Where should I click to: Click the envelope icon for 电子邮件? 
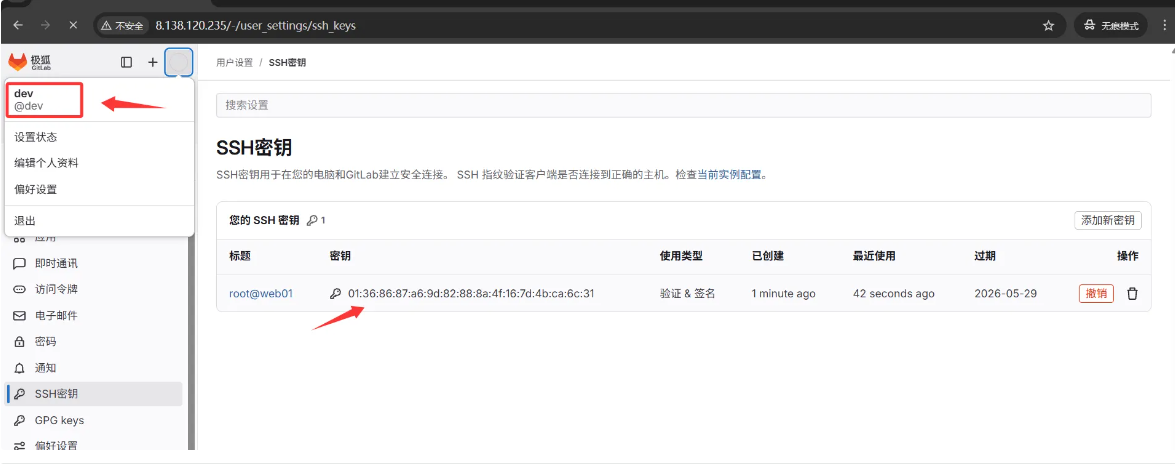(20, 316)
